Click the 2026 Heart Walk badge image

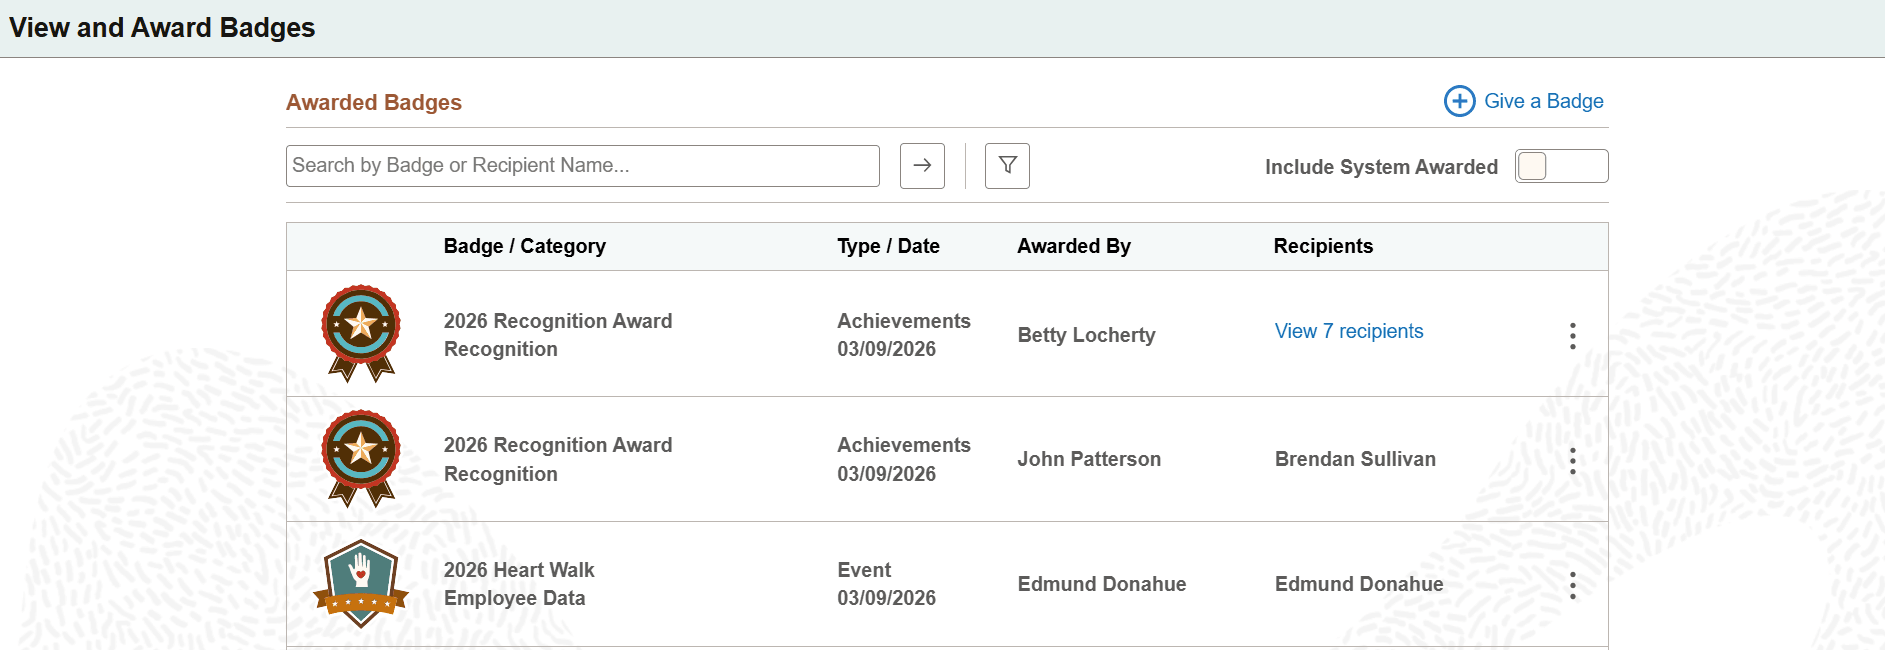[361, 584]
